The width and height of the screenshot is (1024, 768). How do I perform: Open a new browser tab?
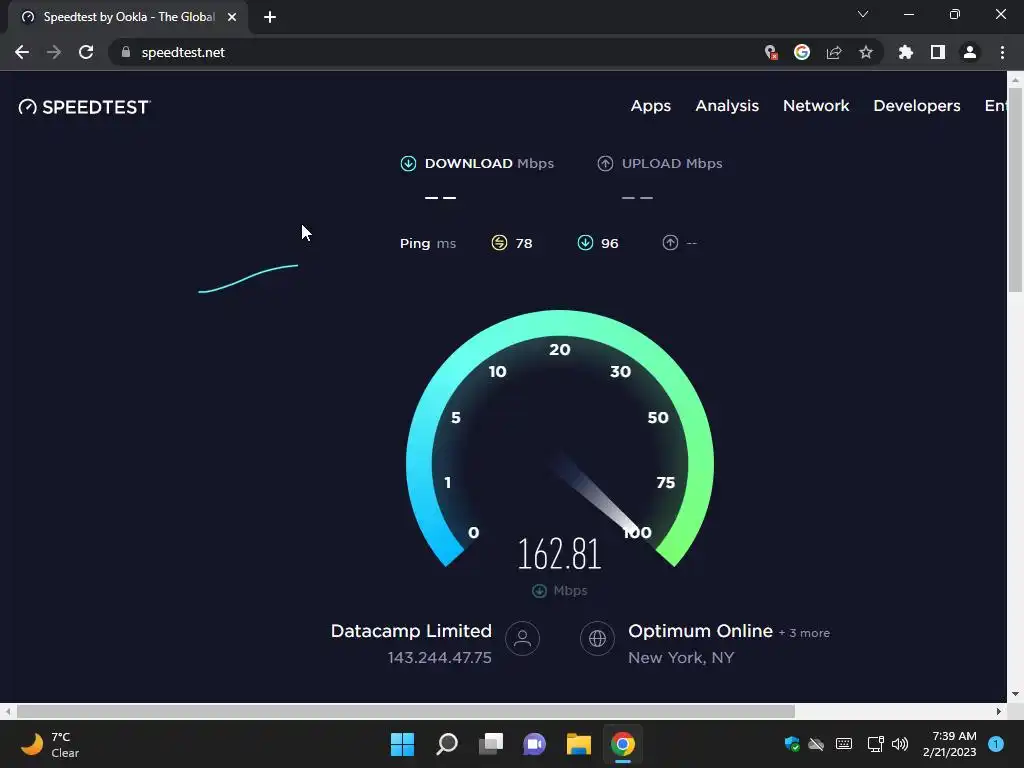click(x=270, y=18)
